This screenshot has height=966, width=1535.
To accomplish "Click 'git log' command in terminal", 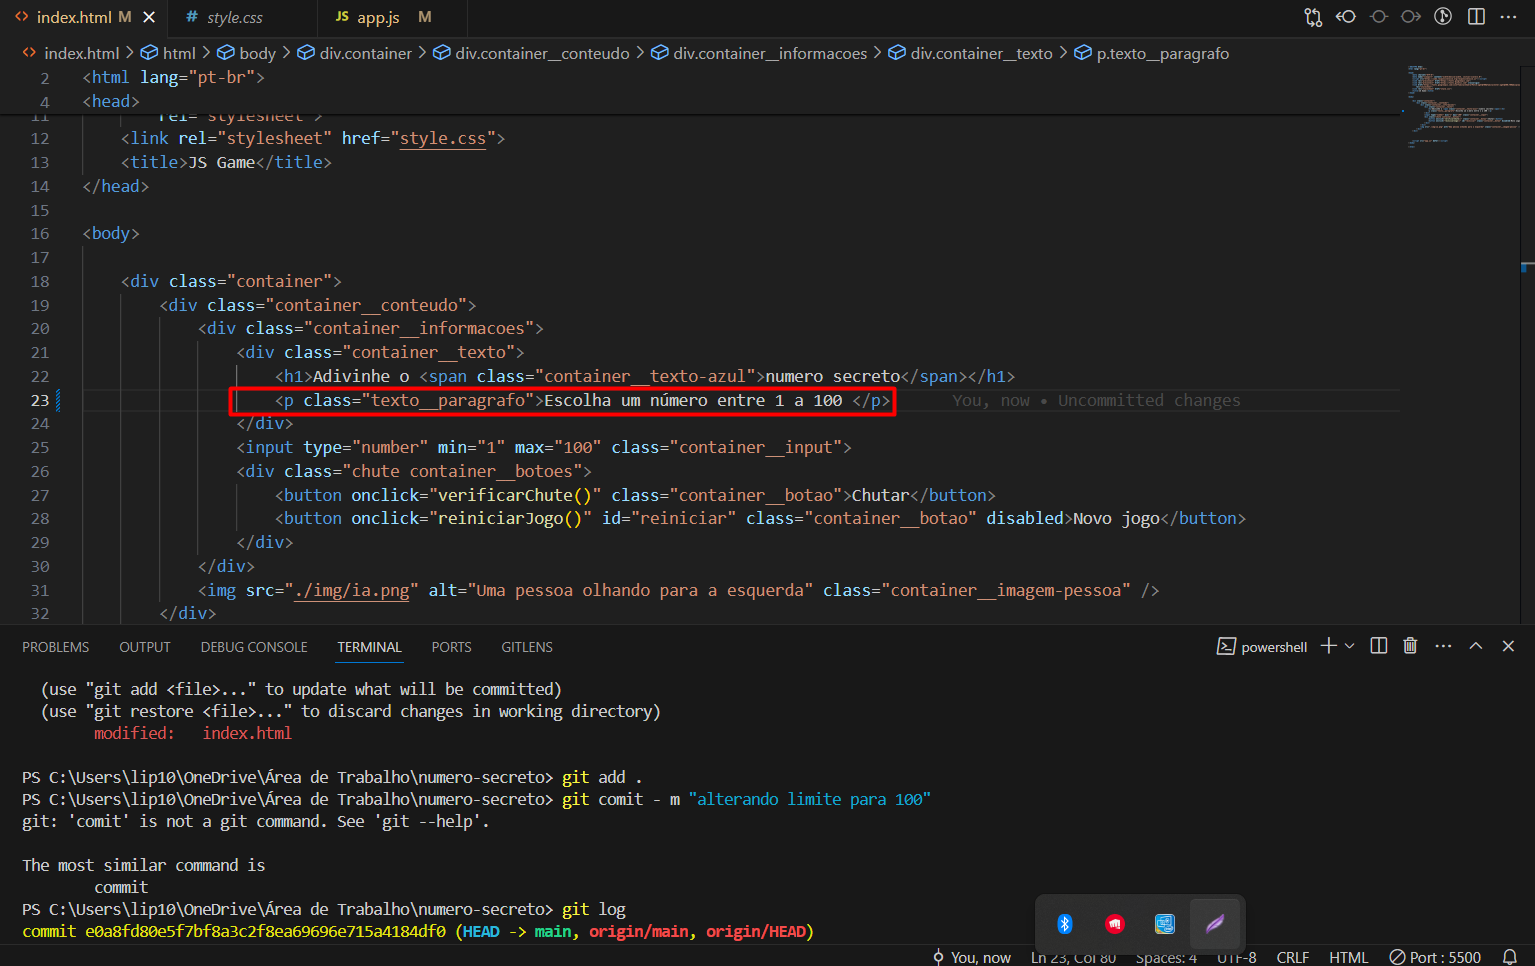I will click(x=593, y=909).
